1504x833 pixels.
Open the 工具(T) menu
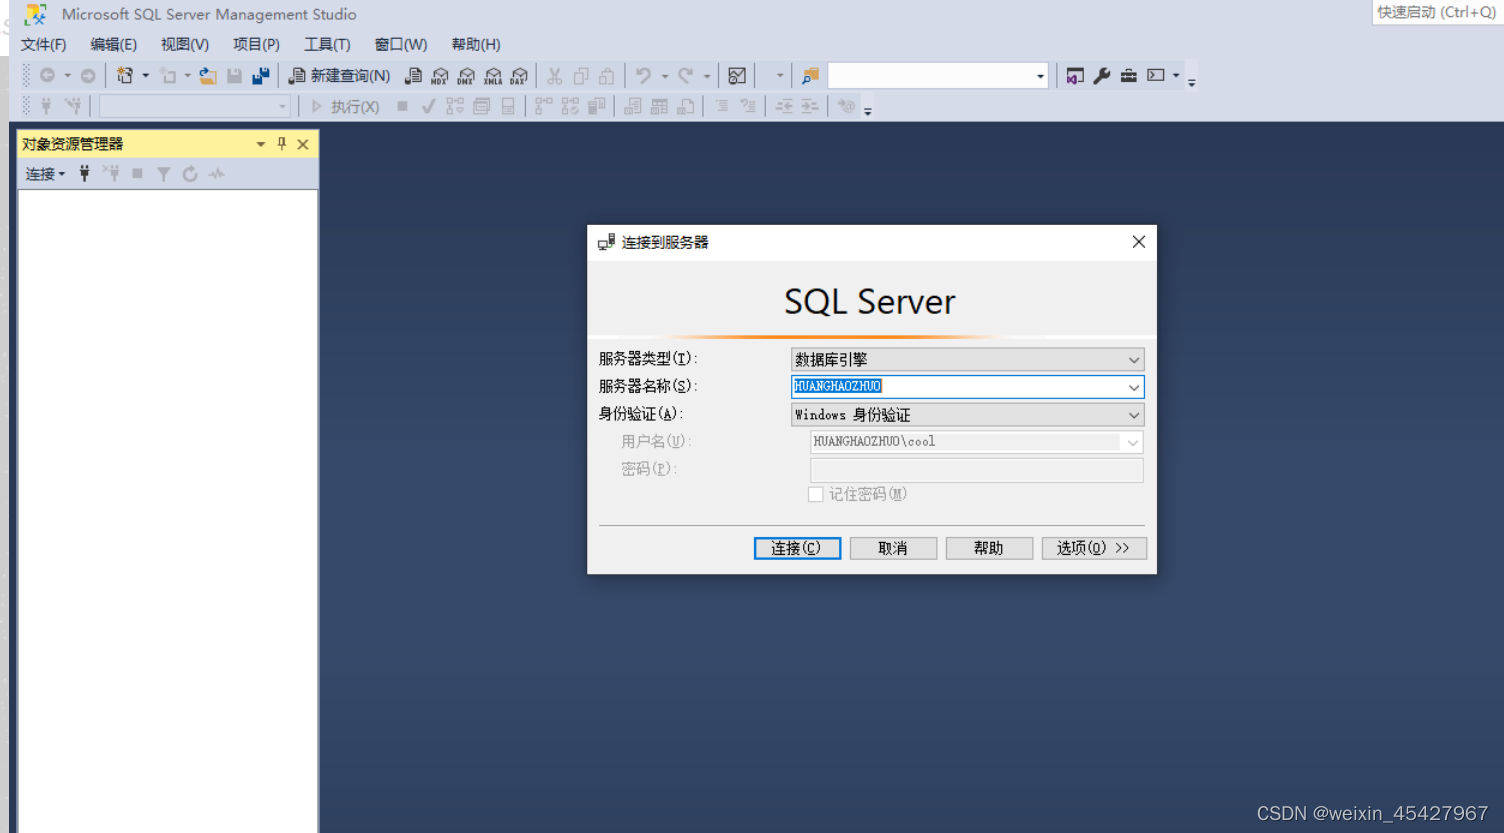tap(327, 45)
